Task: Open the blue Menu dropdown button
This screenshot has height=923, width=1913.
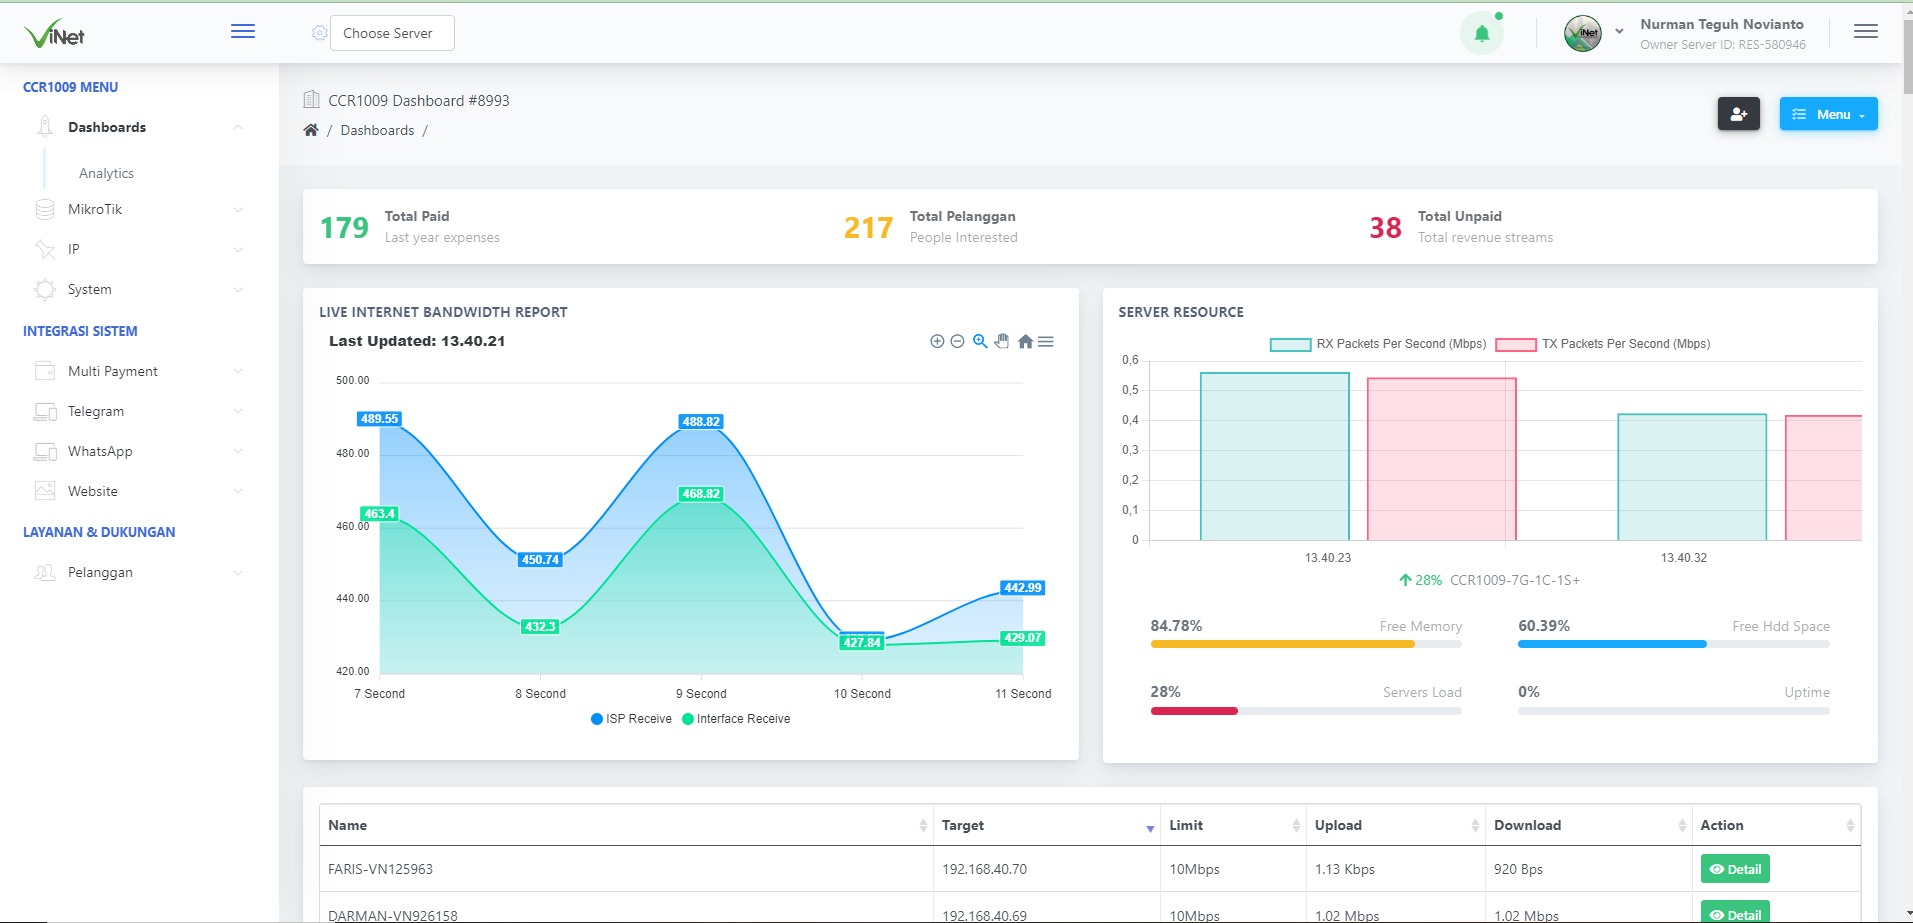Action: pyautogui.click(x=1828, y=114)
